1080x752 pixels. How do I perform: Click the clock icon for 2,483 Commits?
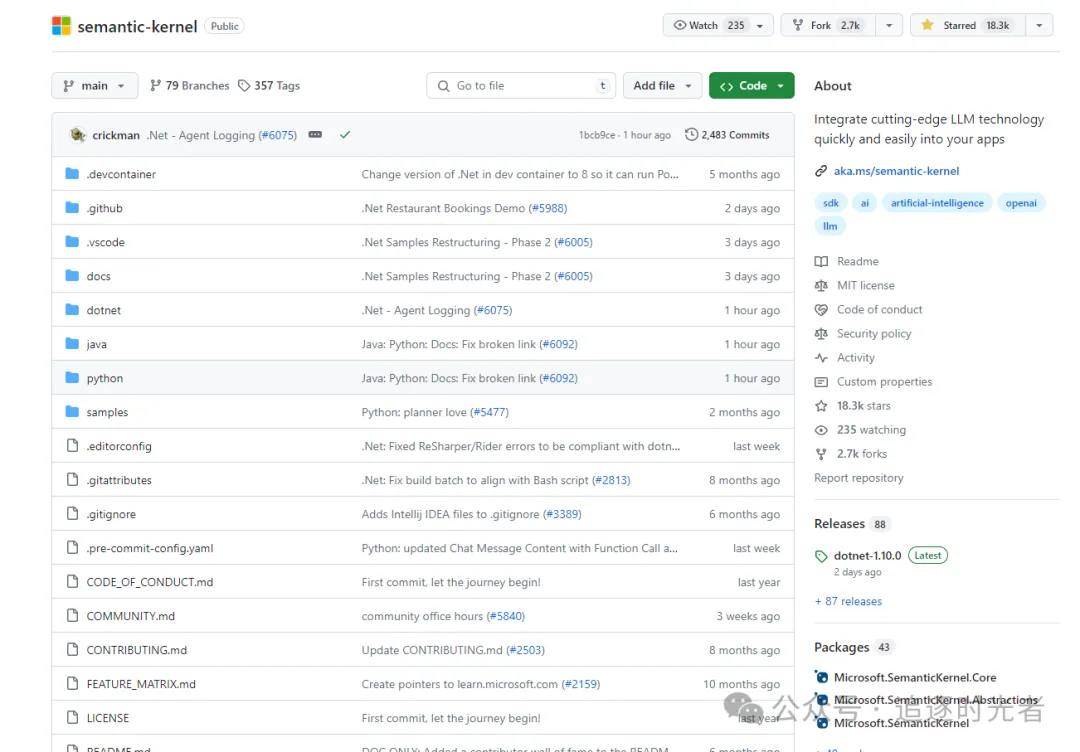point(691,135)
